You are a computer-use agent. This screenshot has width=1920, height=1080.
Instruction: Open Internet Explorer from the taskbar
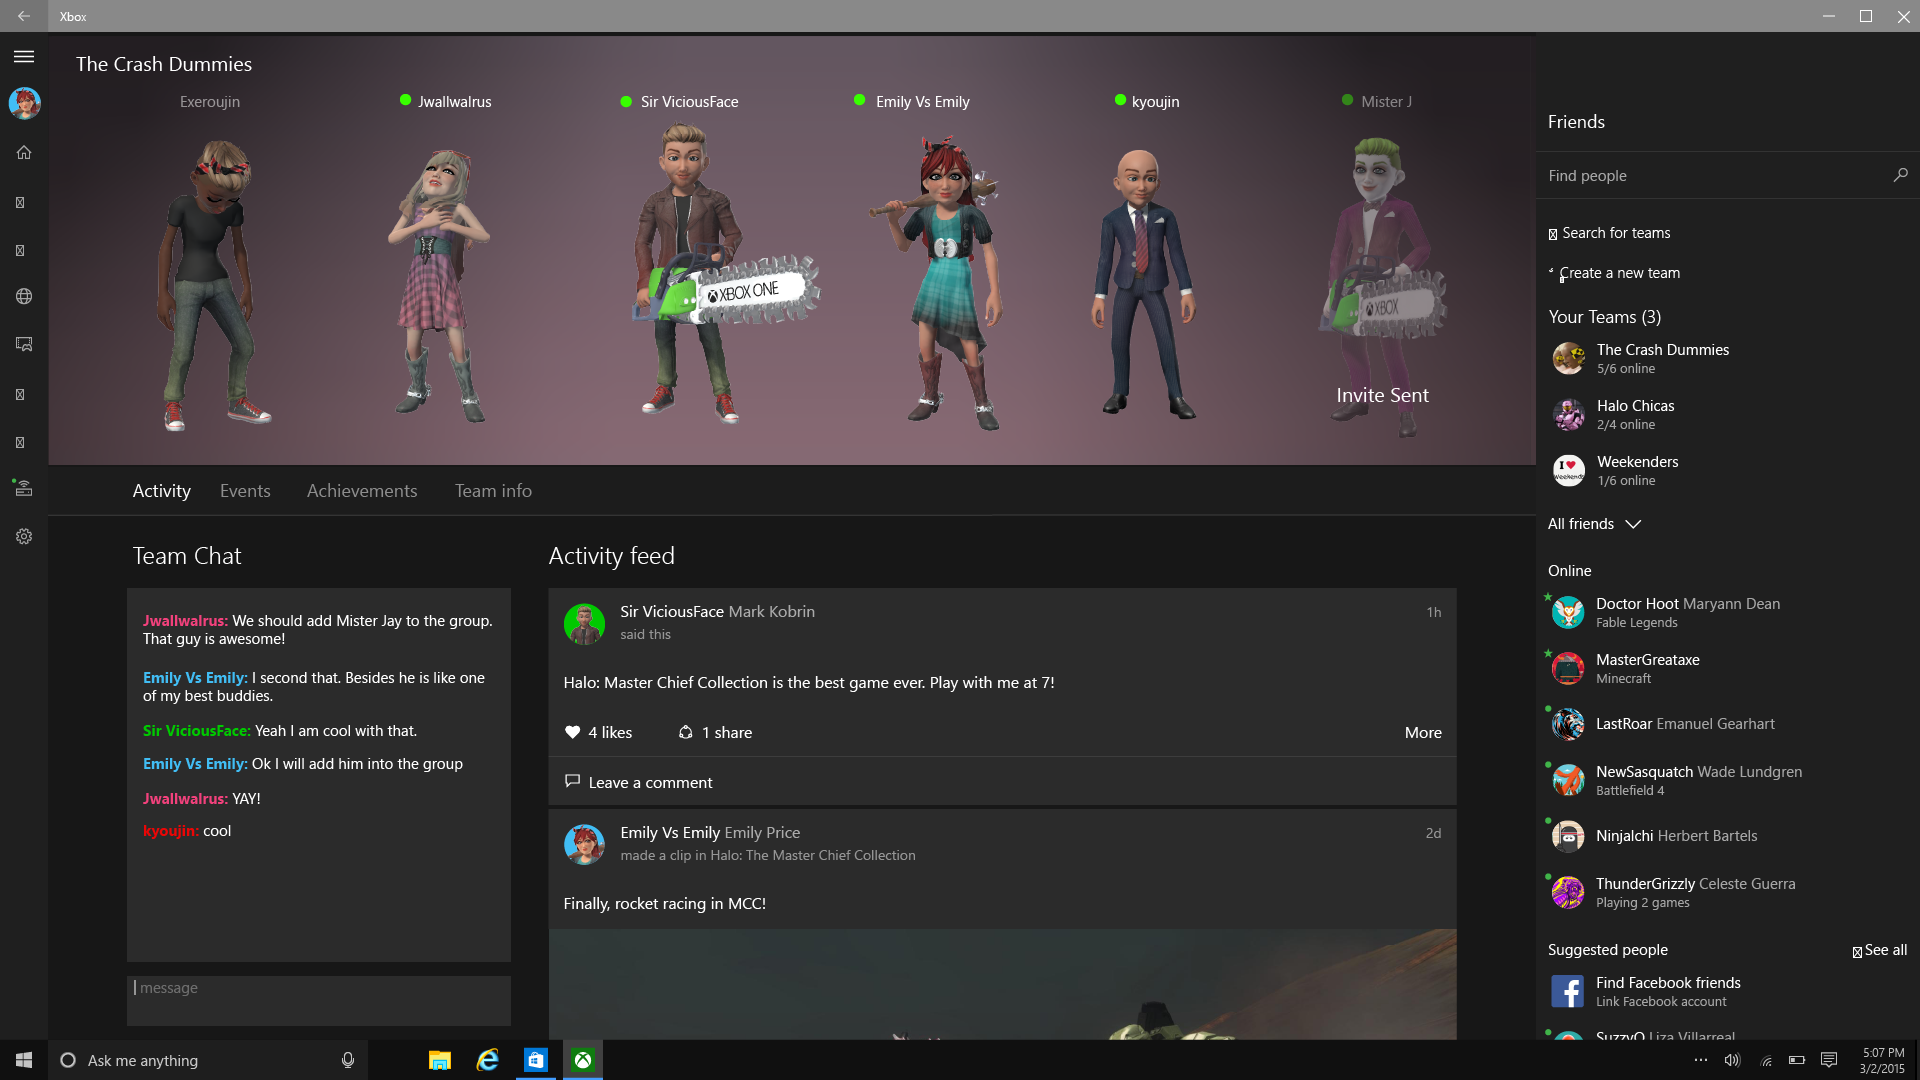click(487, 1060)
